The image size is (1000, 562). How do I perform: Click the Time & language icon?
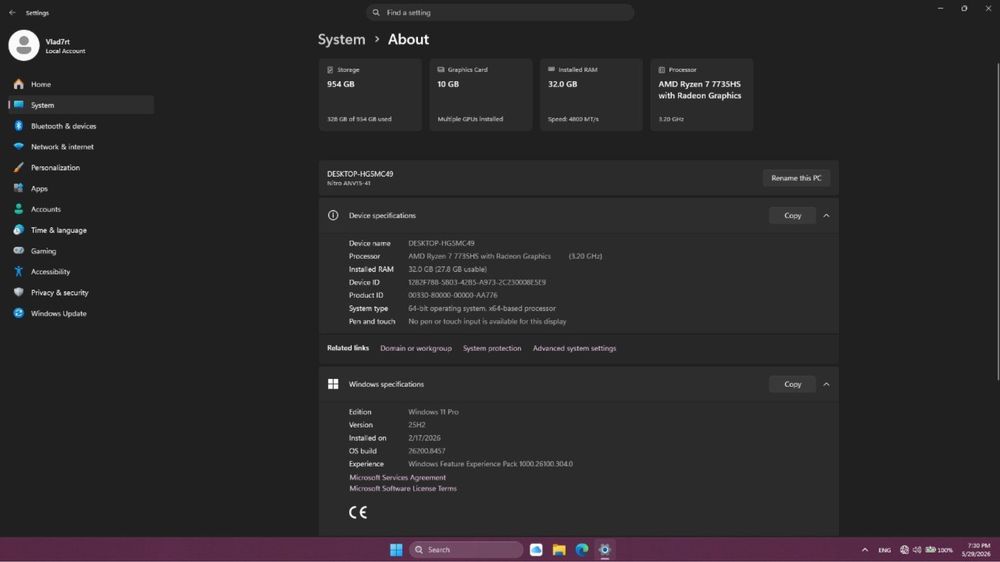18,230
